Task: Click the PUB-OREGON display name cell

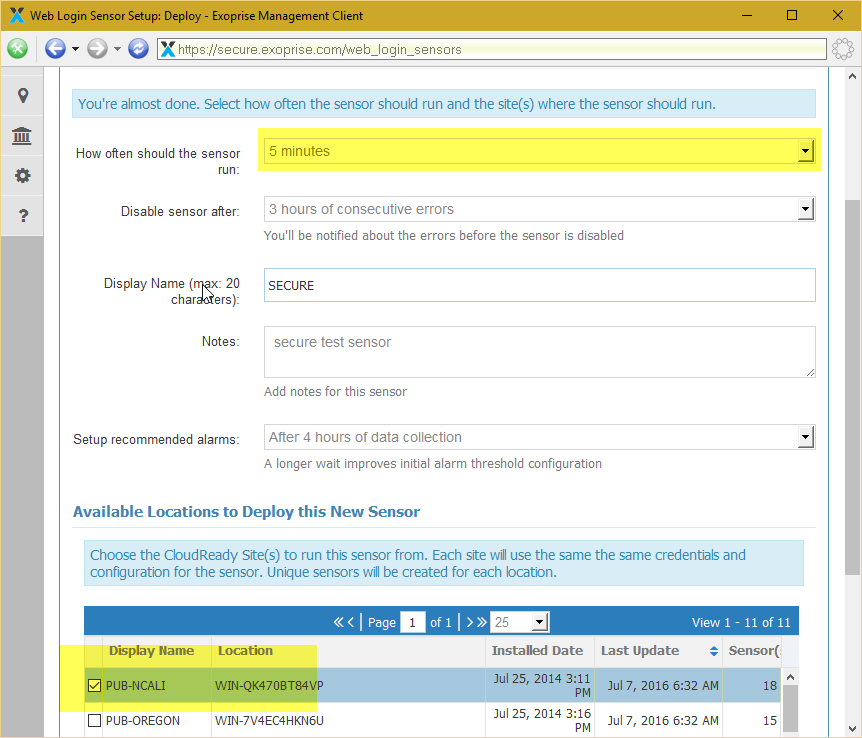Action: [x=157, y=720]
